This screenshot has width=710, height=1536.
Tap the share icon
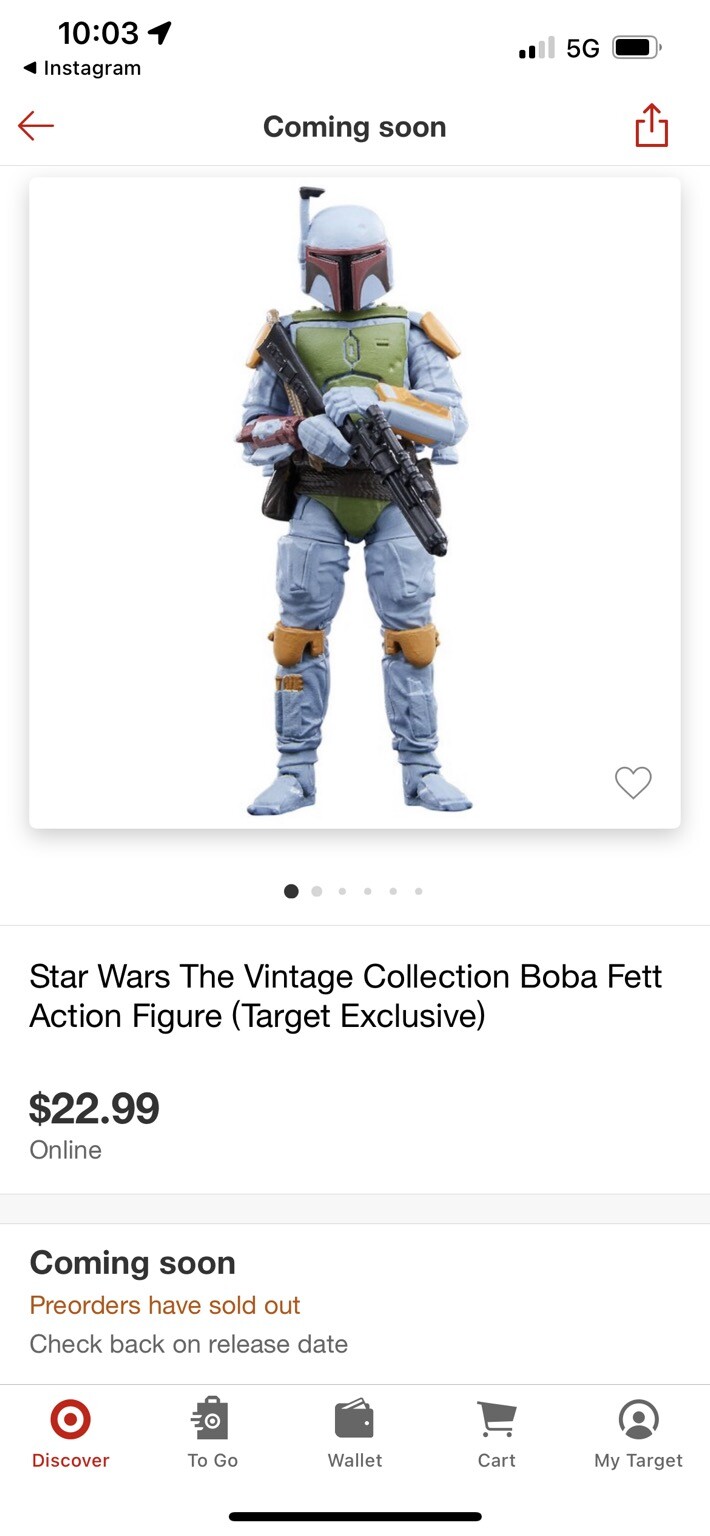[x=651, y=126]
